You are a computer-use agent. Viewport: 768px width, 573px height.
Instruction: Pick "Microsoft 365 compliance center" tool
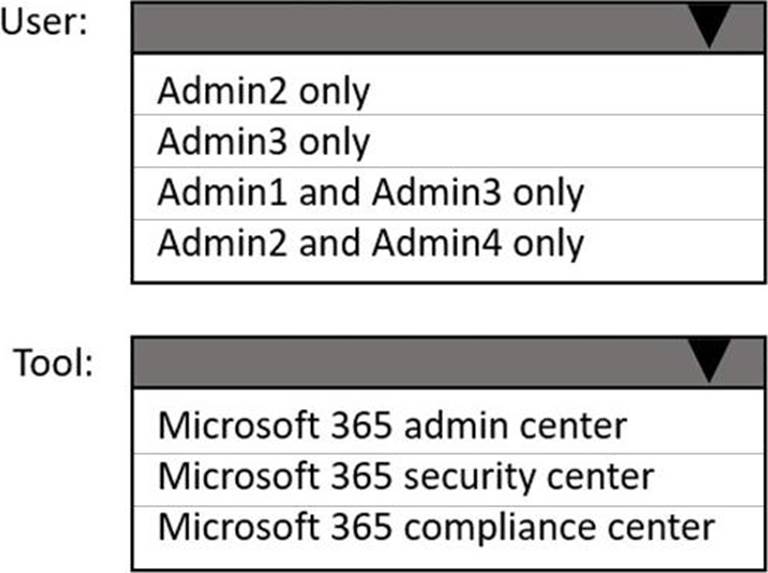[436, 526]
